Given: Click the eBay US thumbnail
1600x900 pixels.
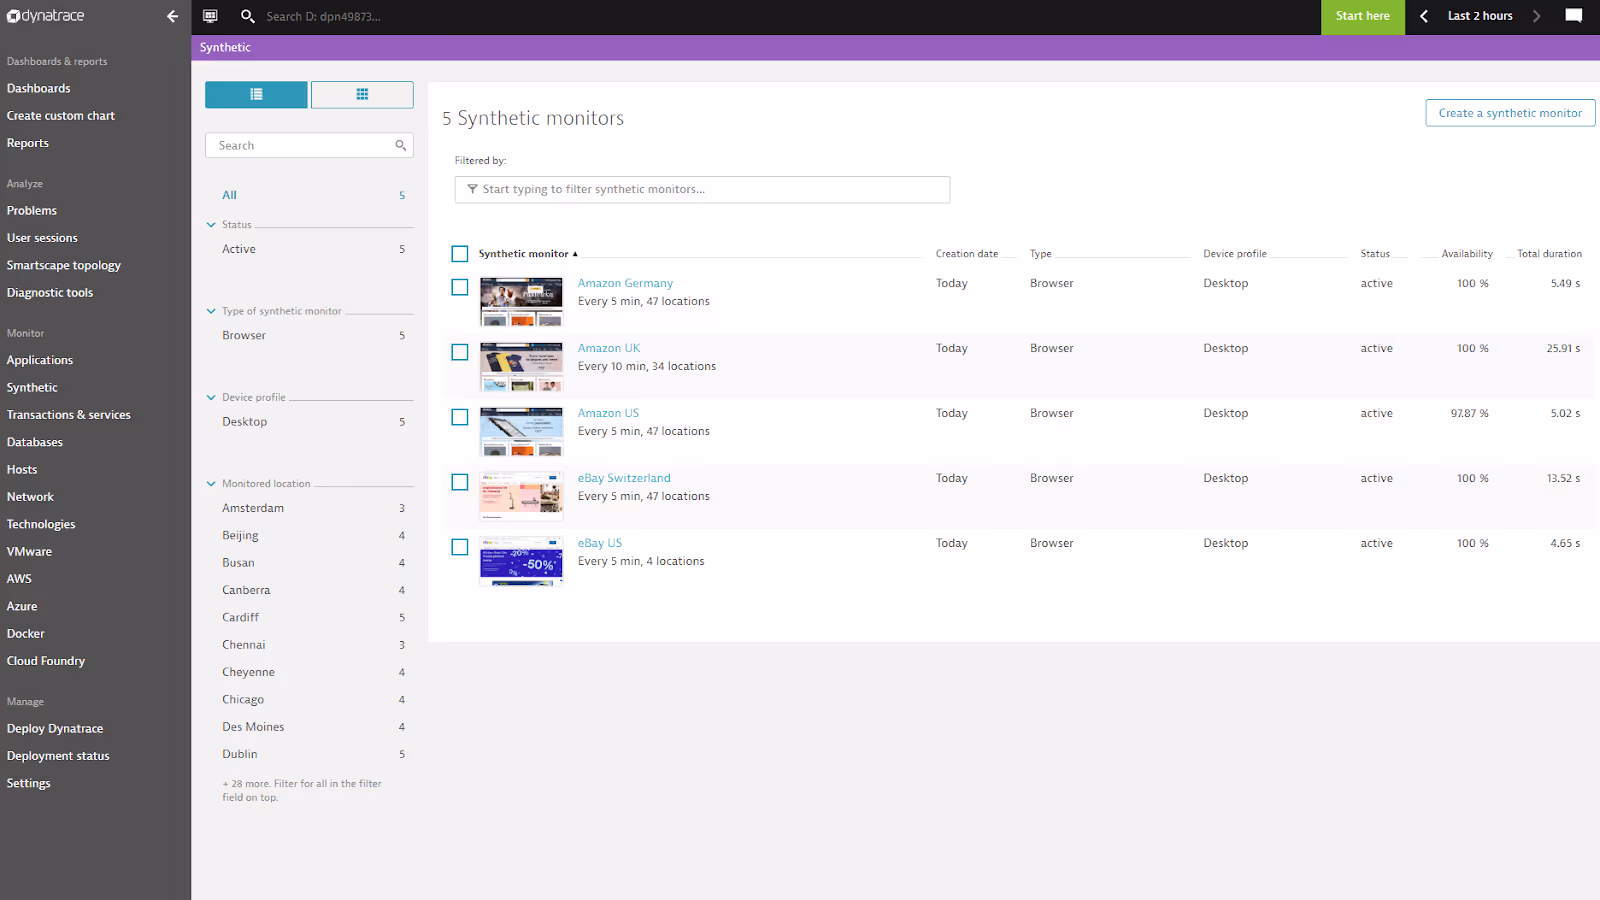Looking at the screenshot, I should [521, 562].
